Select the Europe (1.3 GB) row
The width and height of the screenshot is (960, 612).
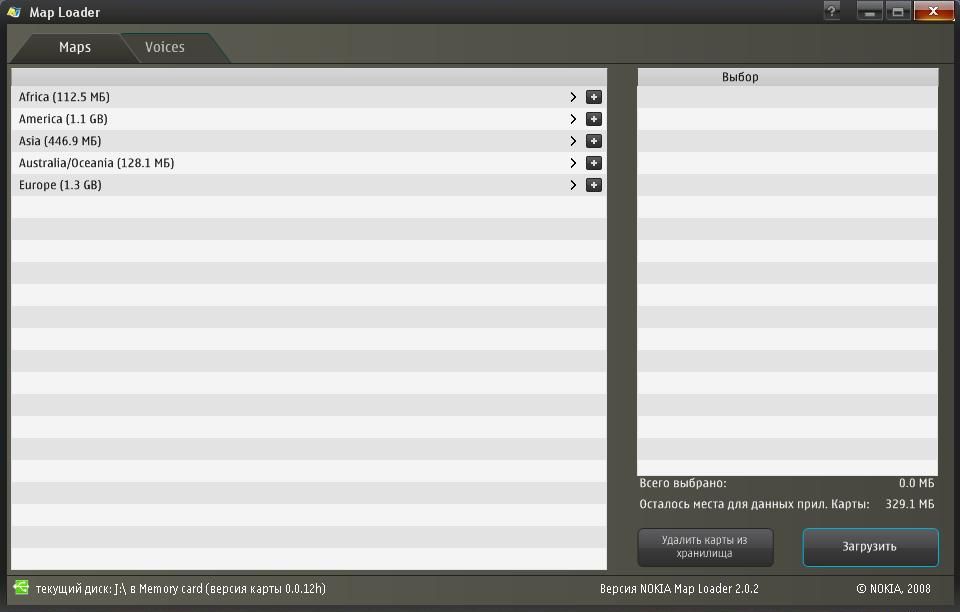coord(309,185)
